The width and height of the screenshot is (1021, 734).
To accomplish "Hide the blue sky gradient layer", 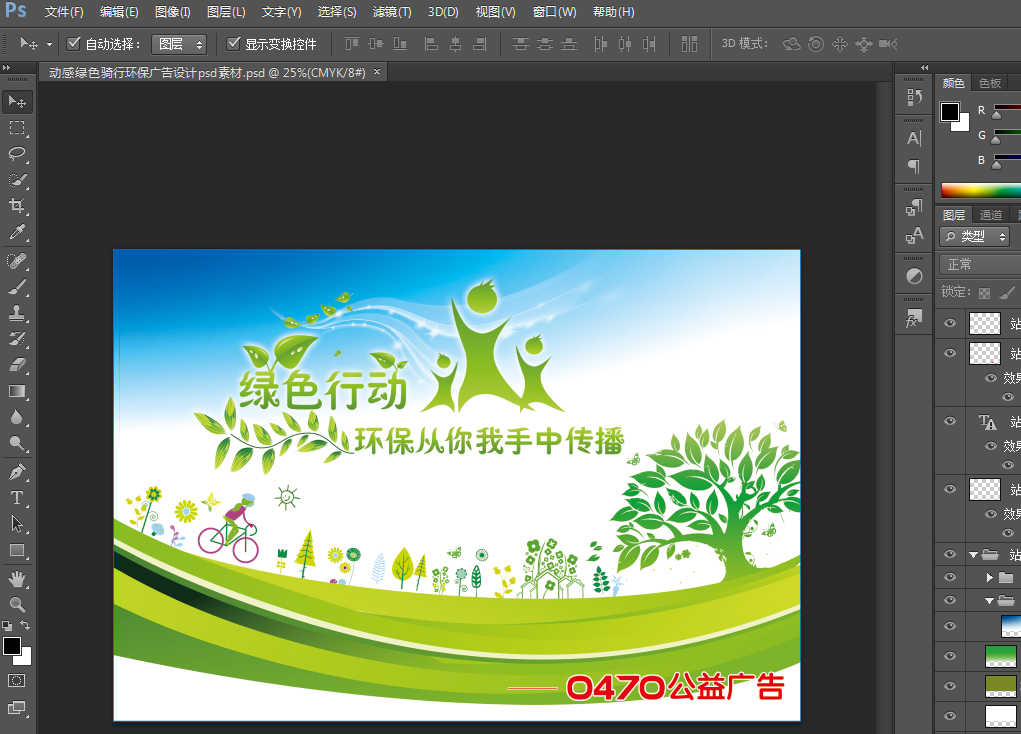I will tap(950, 626).
